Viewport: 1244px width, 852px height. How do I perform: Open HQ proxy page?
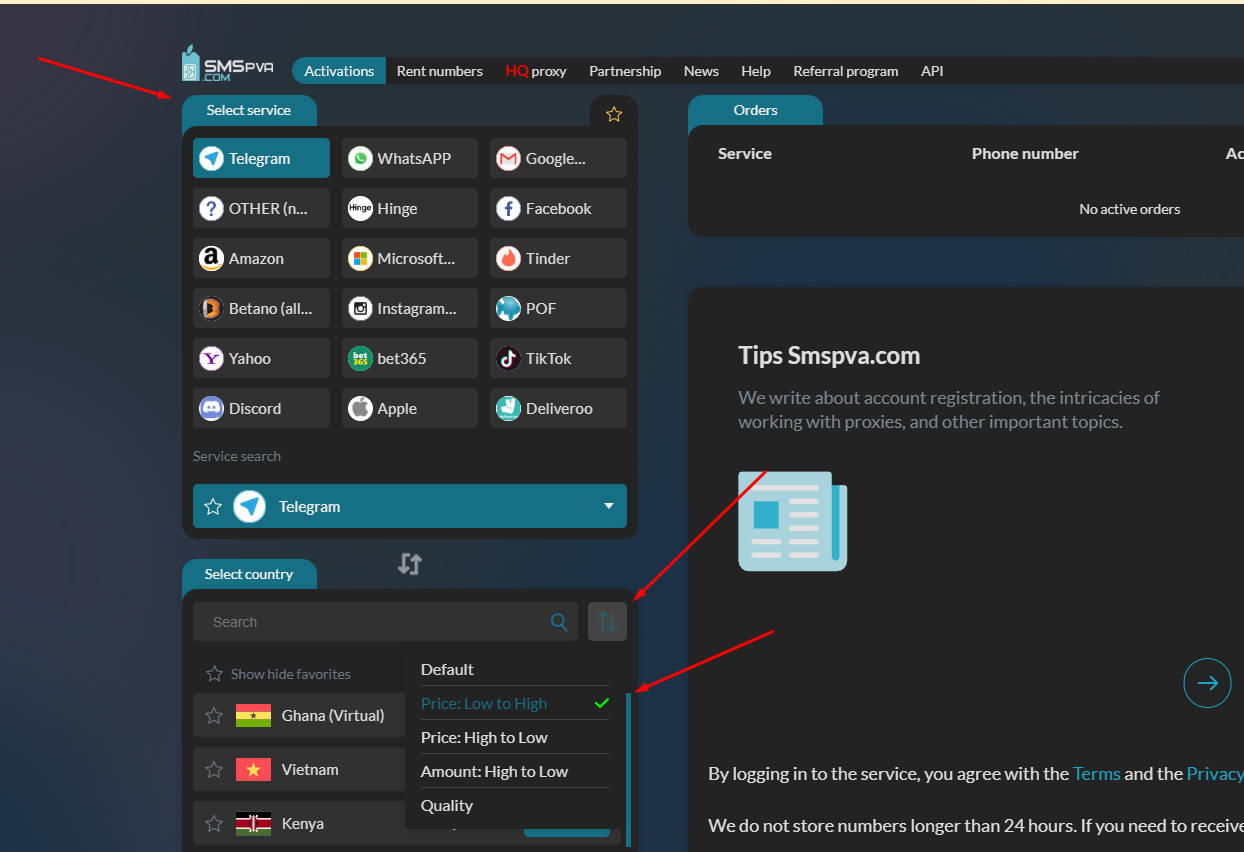(536, 71)
